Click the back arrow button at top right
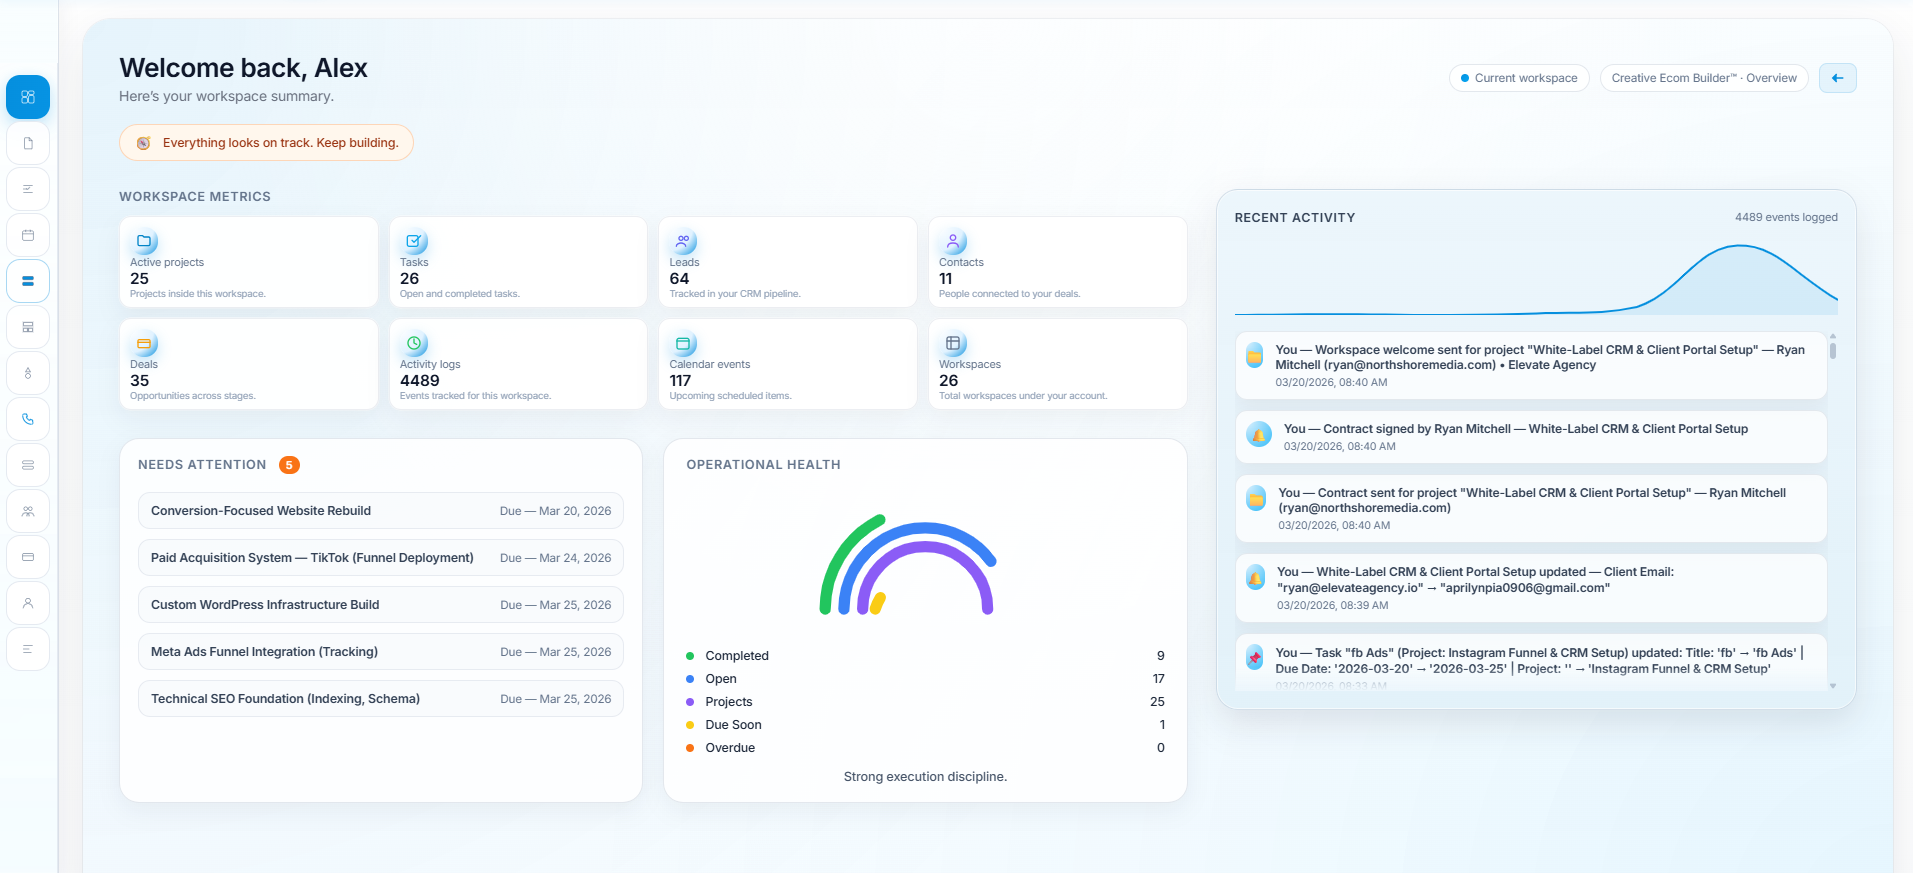The image size is (1913, 873). tap(1837, 78)
